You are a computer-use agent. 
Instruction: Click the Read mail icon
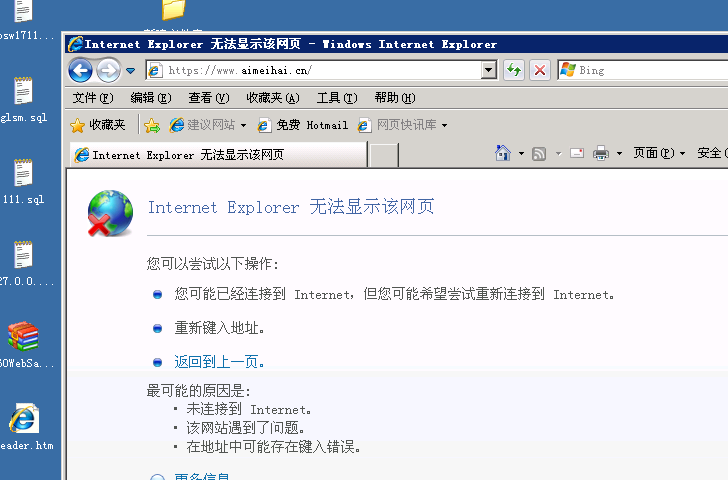[577, 153]
